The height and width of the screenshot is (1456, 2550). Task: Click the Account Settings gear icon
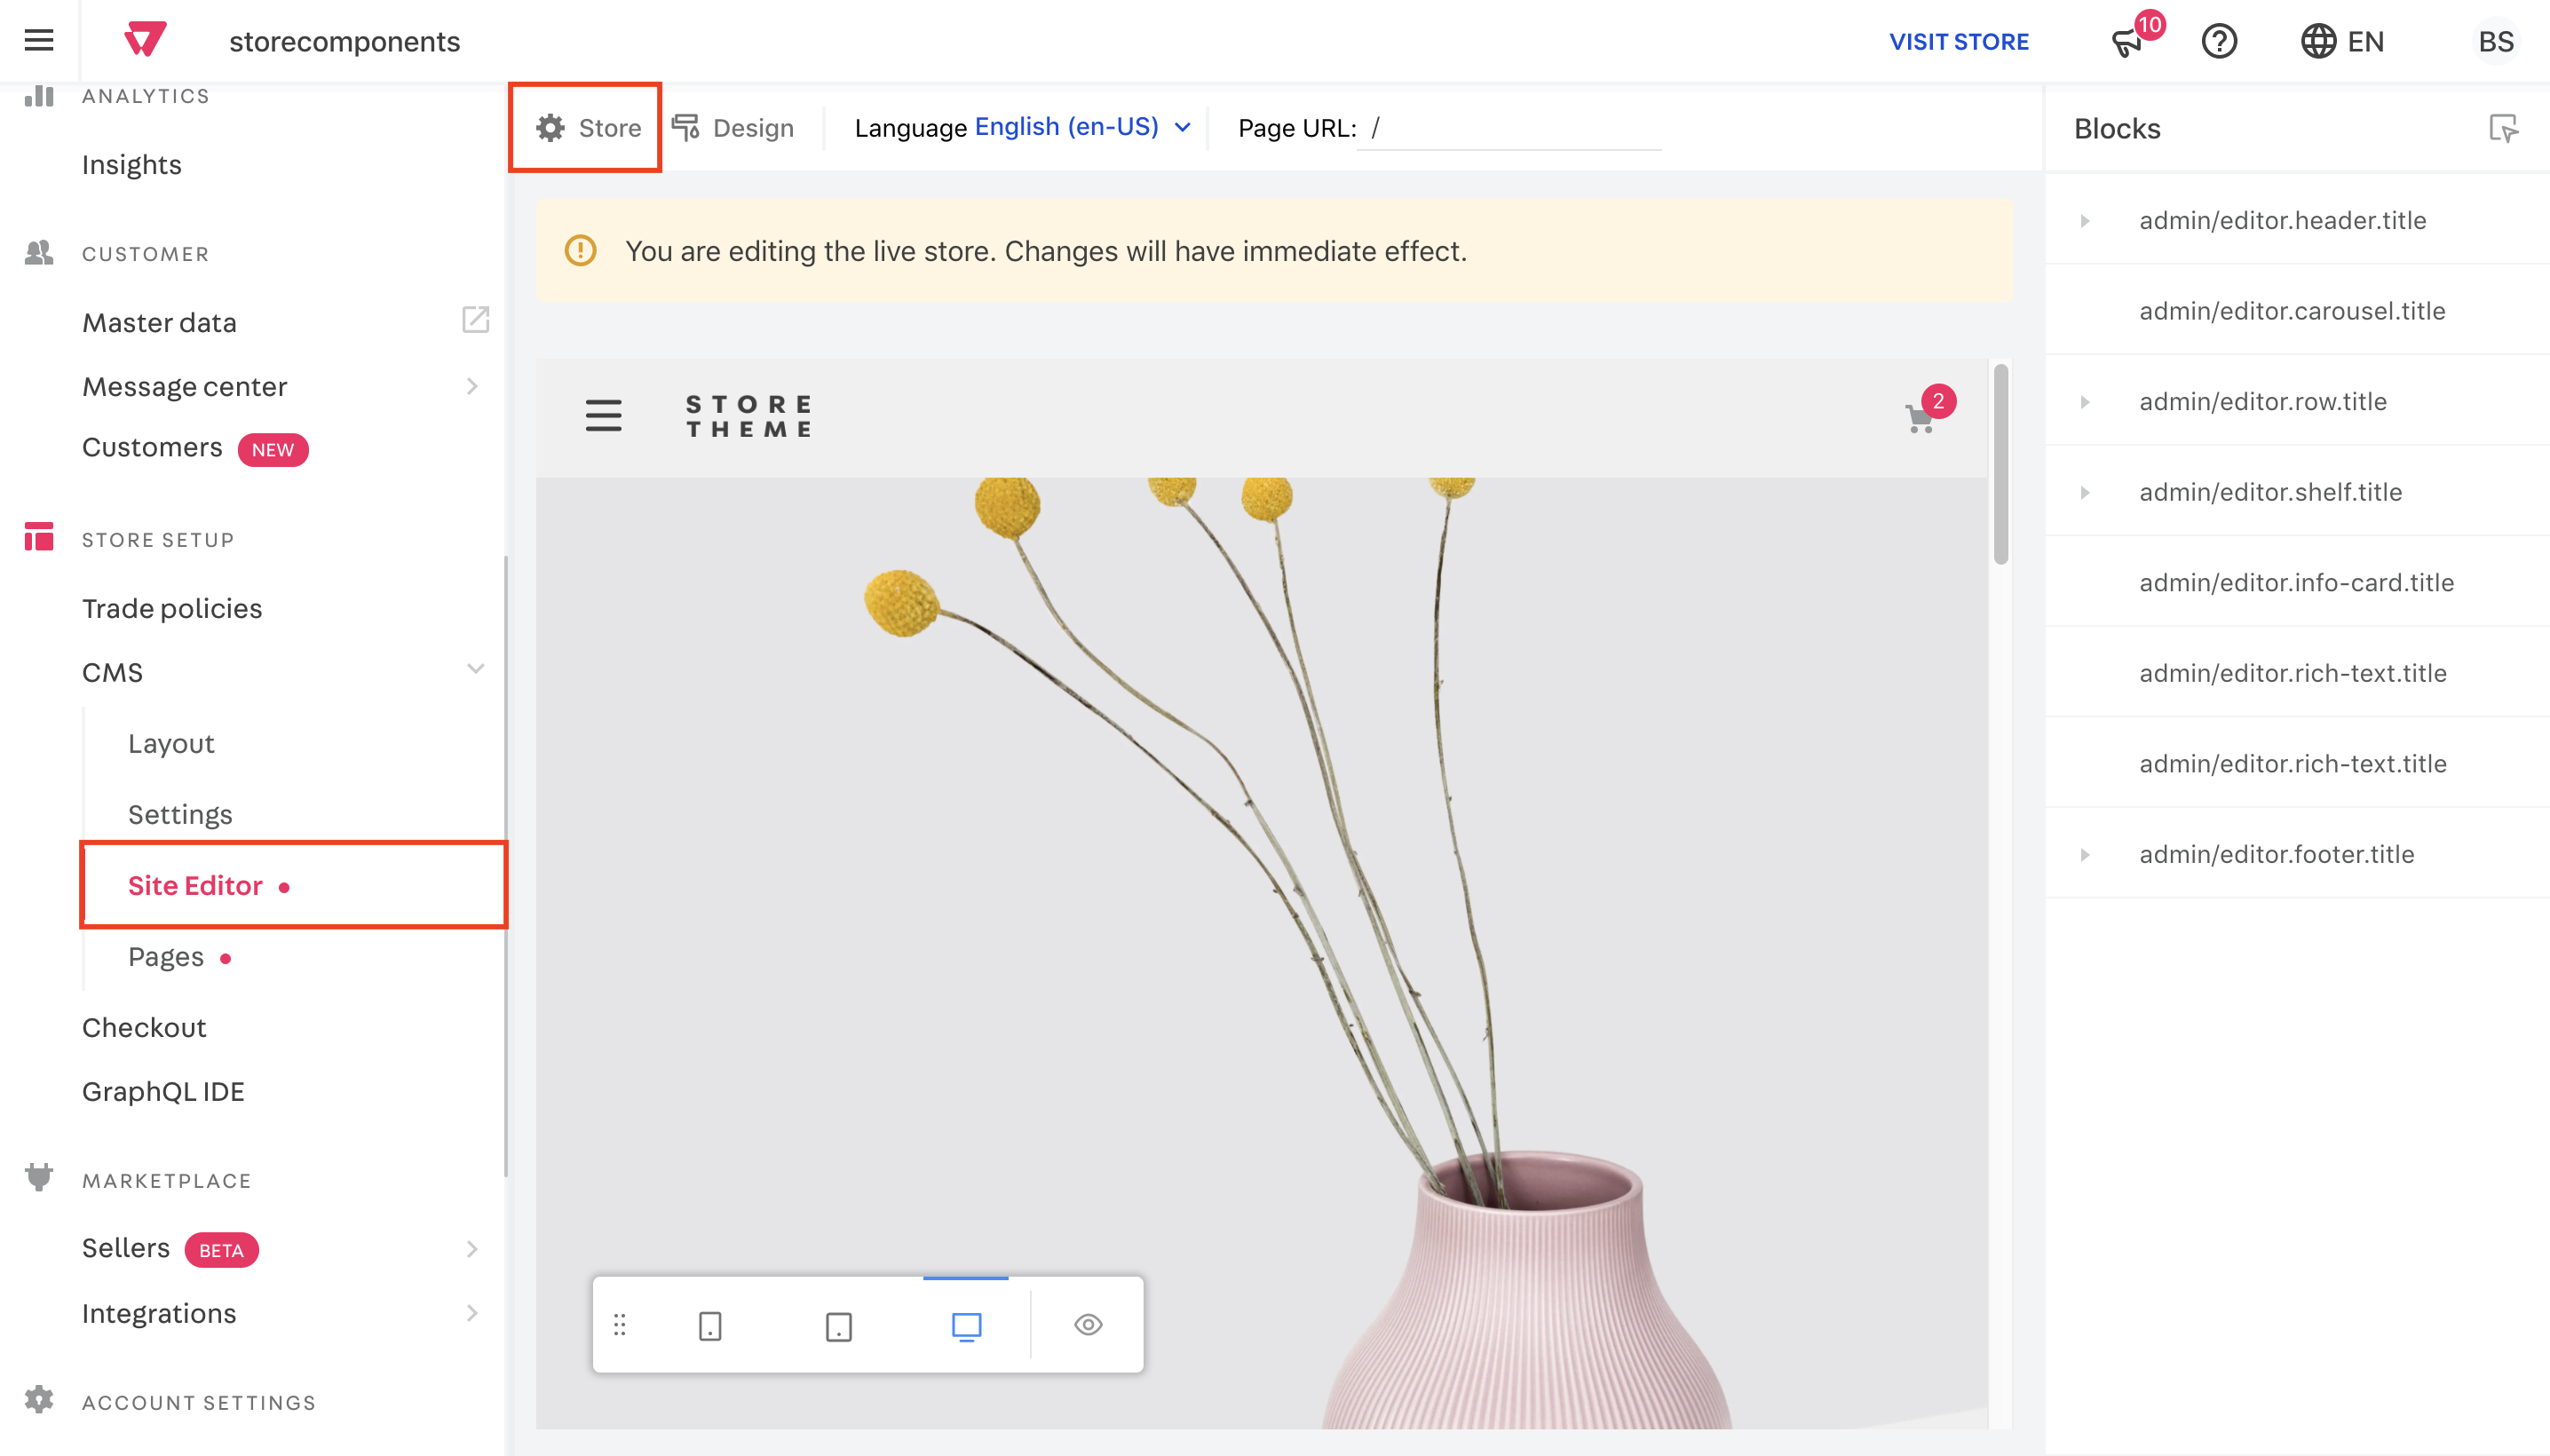pyautogui.click(x=39, y=1400)
